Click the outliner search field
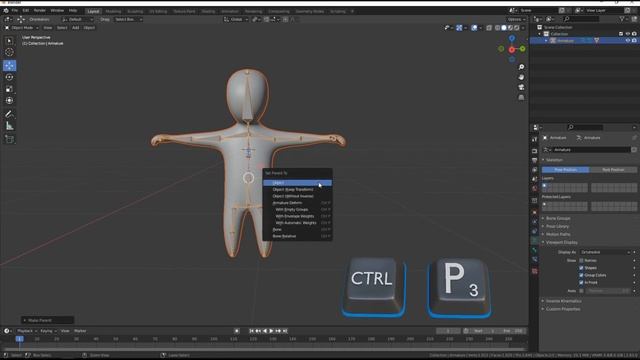Image resolution: width=640 pixels, height=360 pixels. [x=580, y=19]
